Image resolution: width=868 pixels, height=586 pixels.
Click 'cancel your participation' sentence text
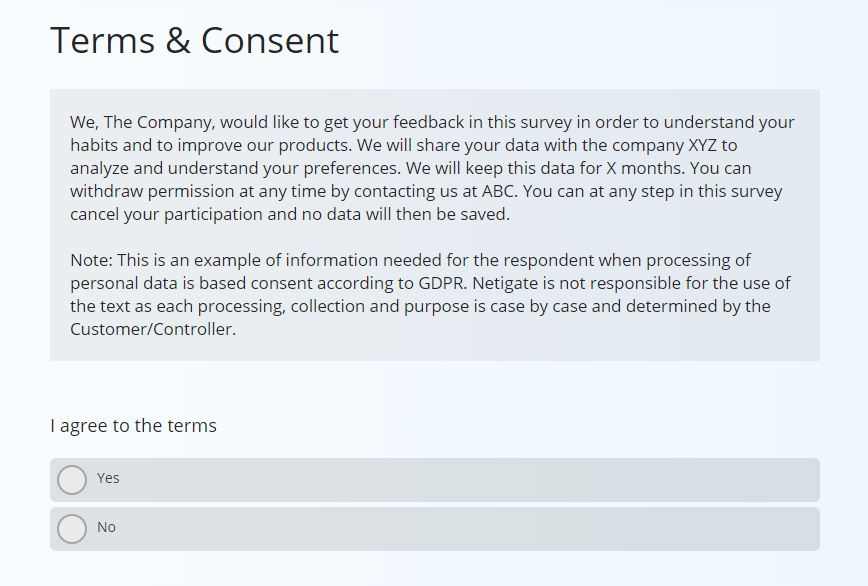coord(166,214)
